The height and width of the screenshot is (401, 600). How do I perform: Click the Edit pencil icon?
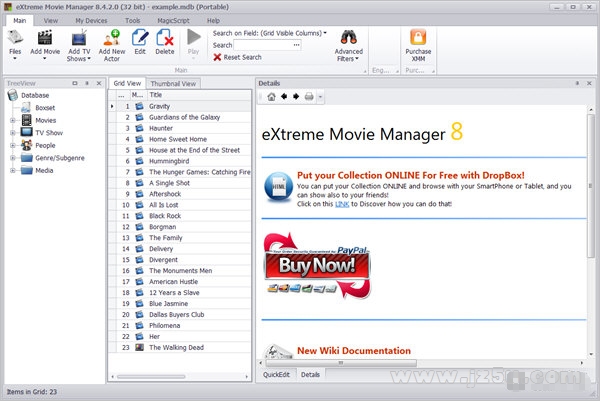coord(140,37)
